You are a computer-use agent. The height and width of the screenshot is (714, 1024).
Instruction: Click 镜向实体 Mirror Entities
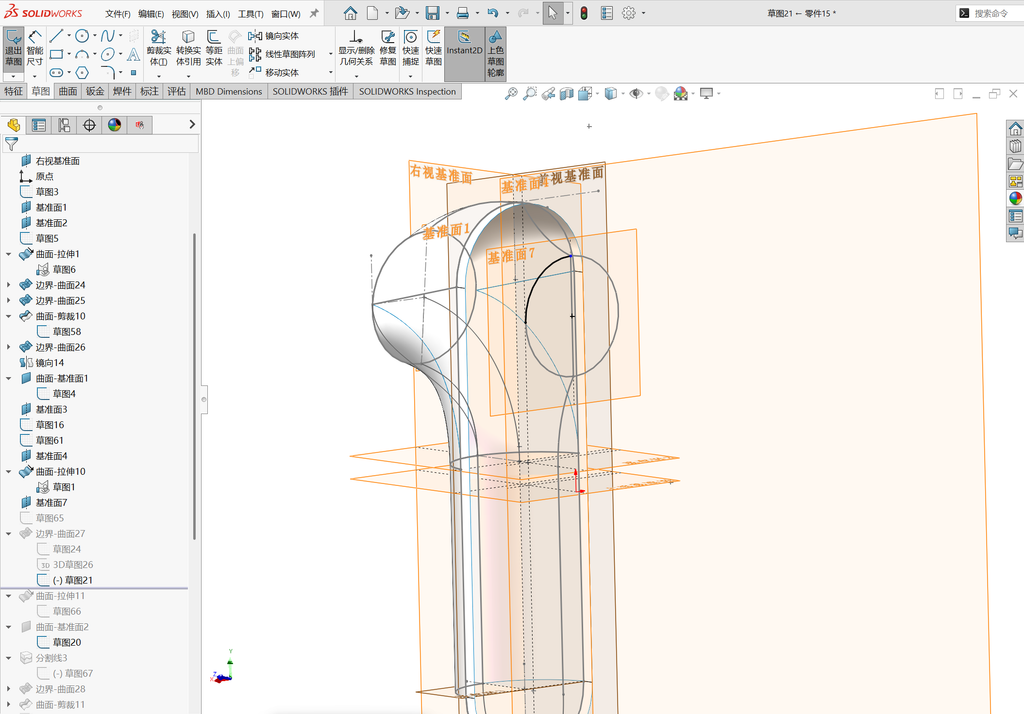[x=274, y=36]
